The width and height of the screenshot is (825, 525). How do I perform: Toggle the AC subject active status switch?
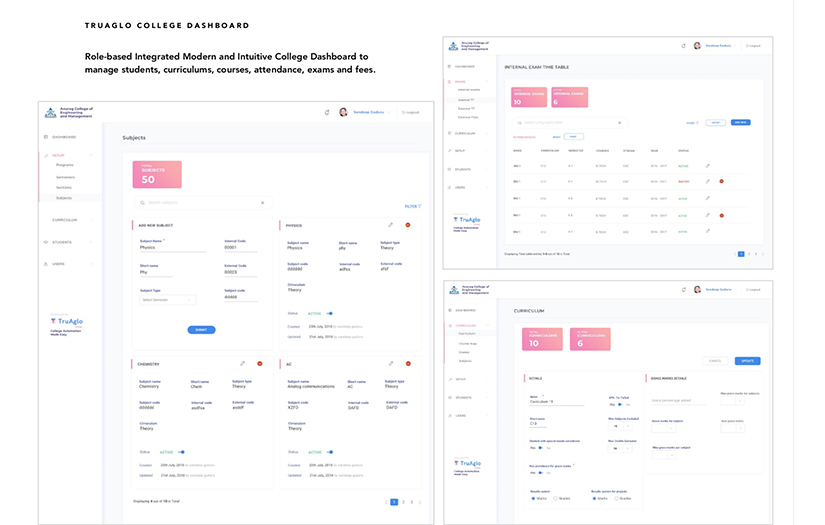coord(329,452)
